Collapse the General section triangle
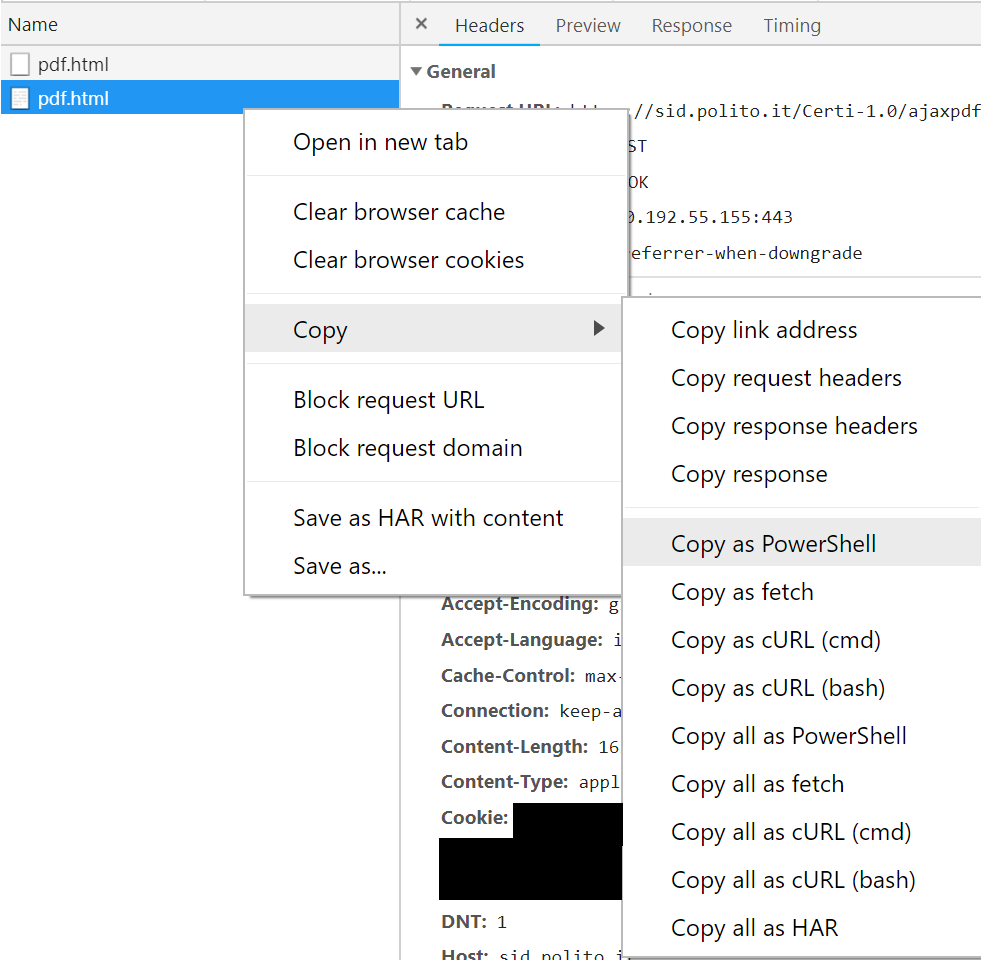 point(416,72)
